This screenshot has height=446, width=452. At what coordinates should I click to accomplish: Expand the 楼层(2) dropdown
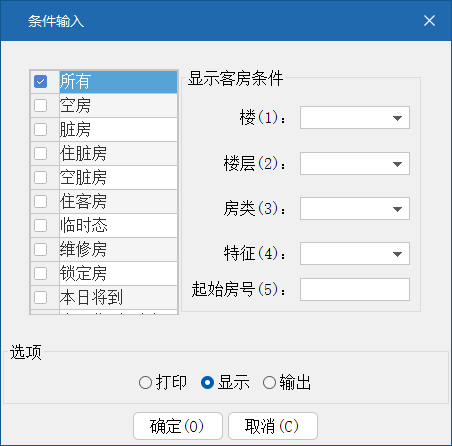point(355,164)
